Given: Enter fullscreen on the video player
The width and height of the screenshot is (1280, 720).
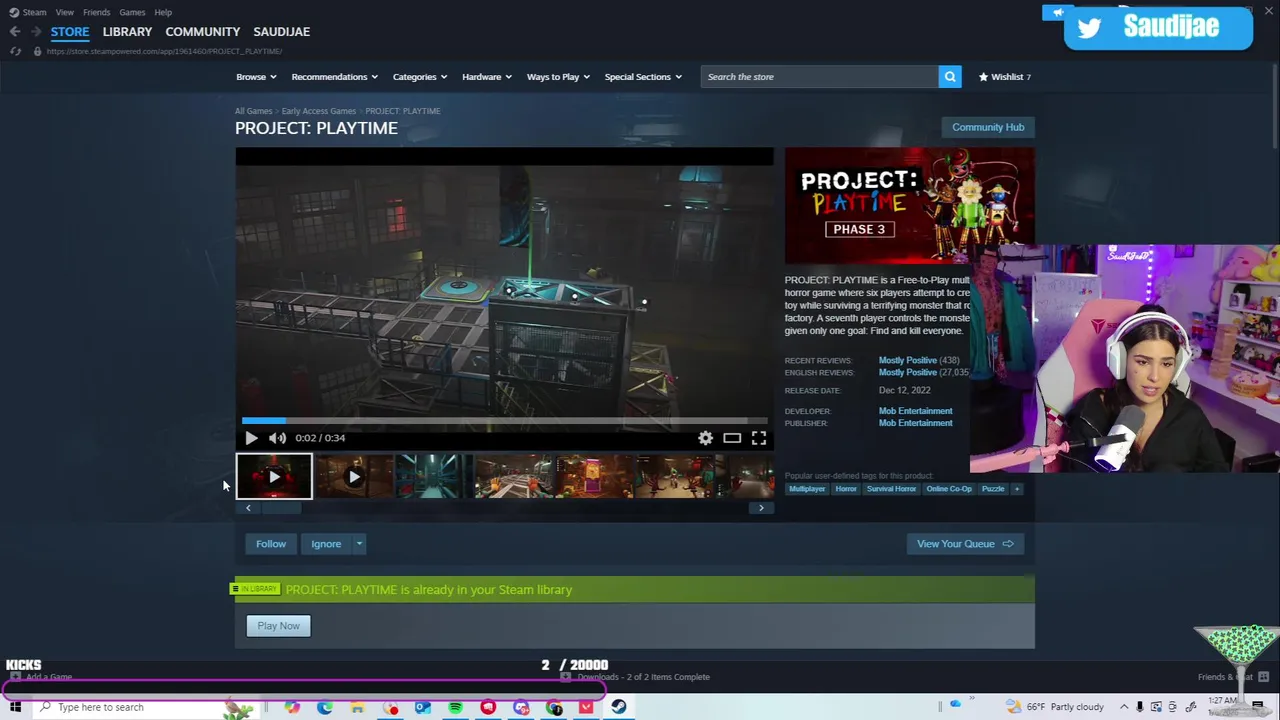Looking at the screenshot, I should [x=759, y=438].
